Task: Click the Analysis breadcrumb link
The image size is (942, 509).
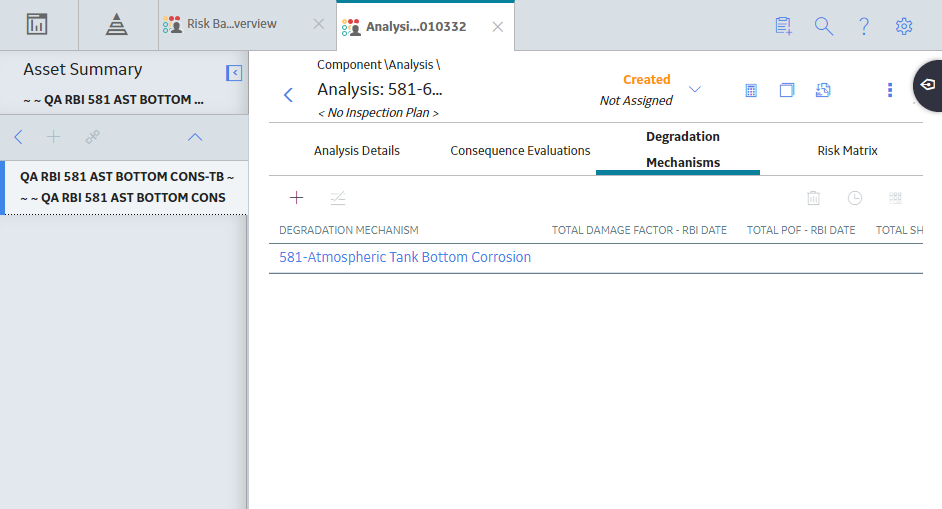Action: (x=411, y=64)
